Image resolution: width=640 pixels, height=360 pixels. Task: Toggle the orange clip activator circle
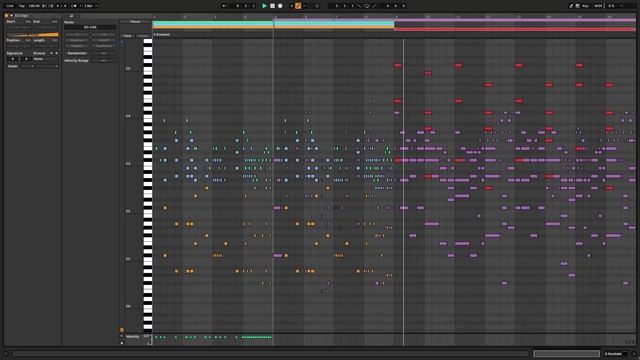click(7, 16)
